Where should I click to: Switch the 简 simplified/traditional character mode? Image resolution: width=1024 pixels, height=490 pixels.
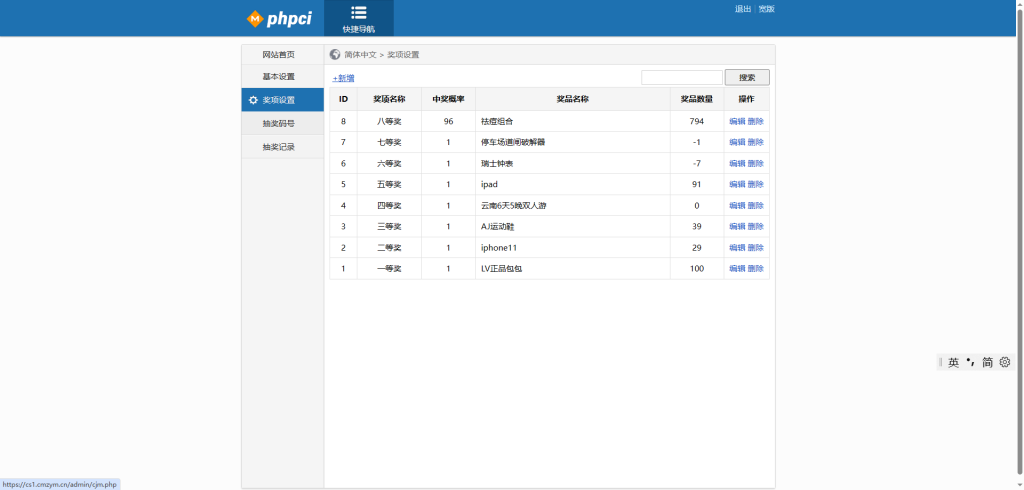click(x=987, y=362)
